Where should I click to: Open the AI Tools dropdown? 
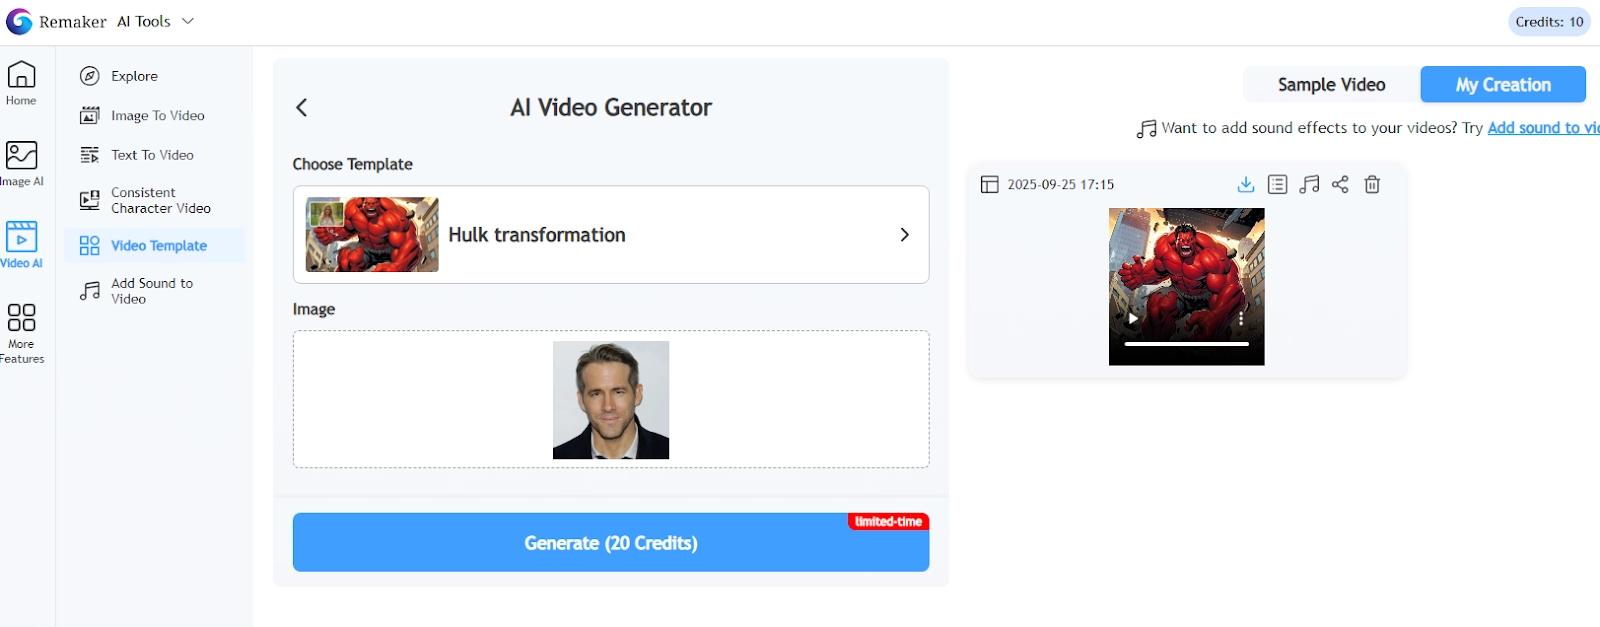pos(155,21)
